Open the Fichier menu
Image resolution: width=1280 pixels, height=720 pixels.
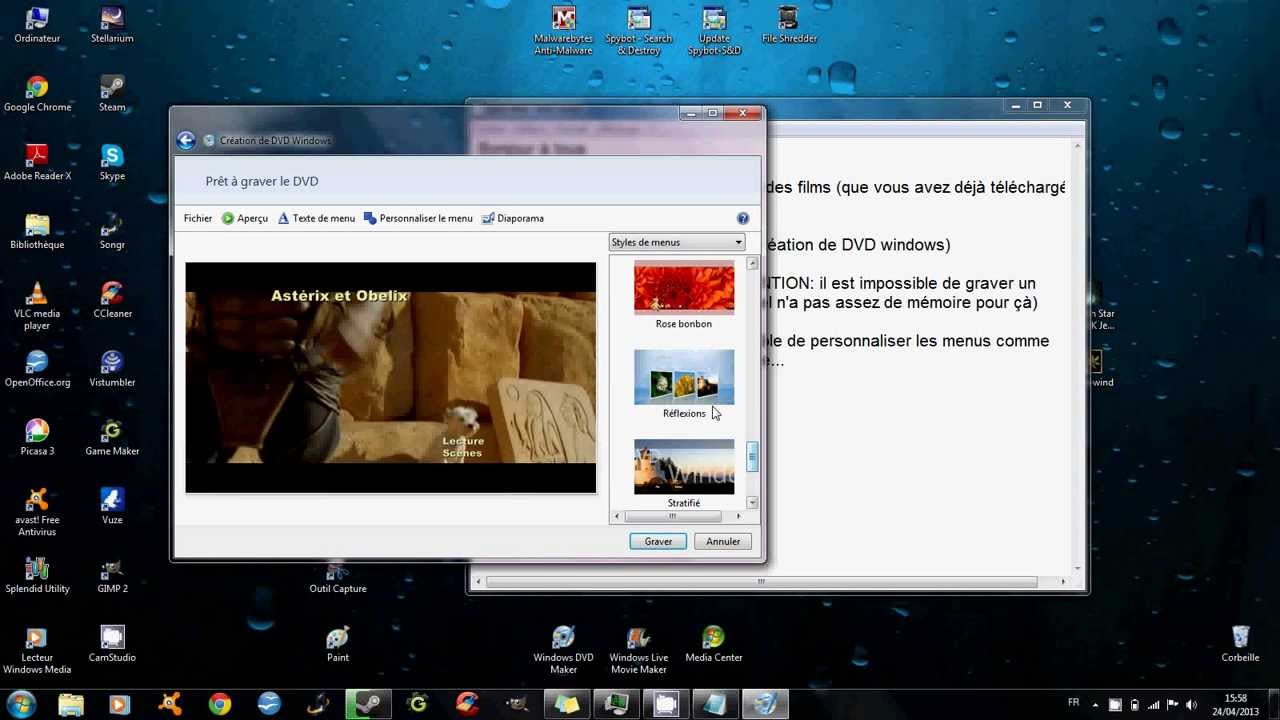tap(198, 218)
